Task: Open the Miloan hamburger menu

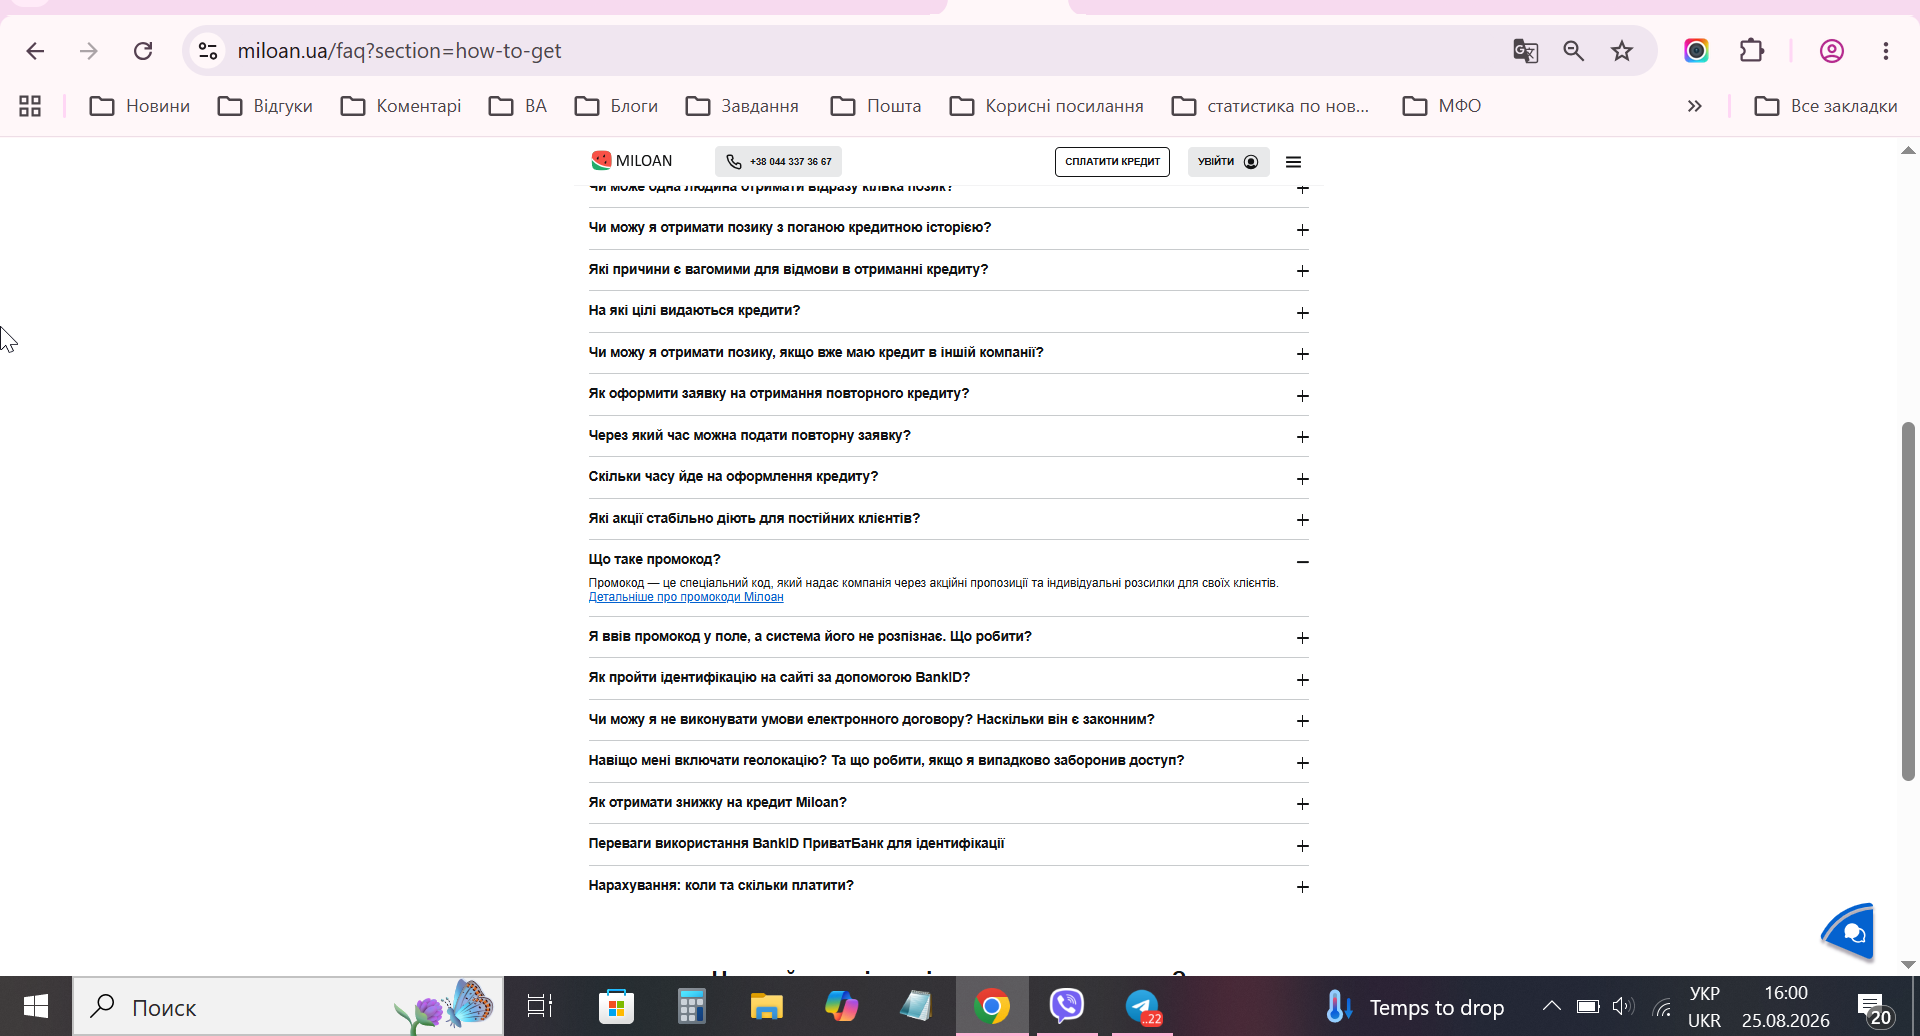Action: click(x=1293, y=161)
